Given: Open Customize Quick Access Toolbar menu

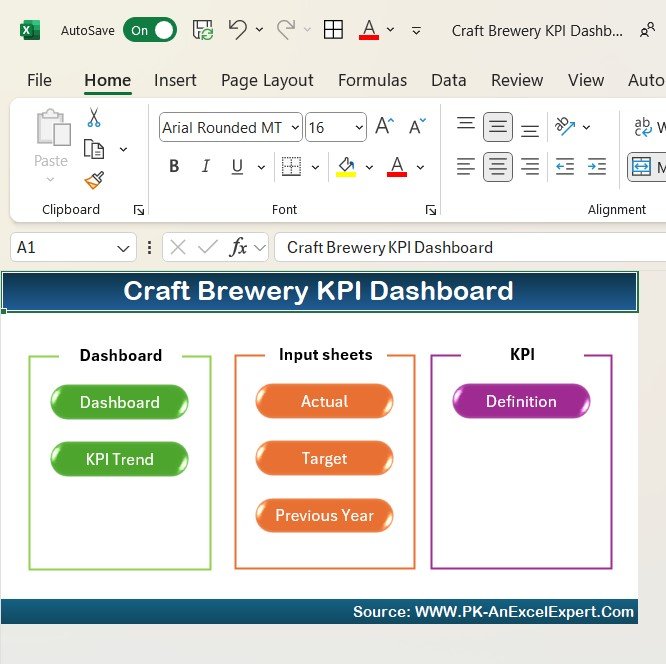Looking at the screenshot, I should [416, 31].
